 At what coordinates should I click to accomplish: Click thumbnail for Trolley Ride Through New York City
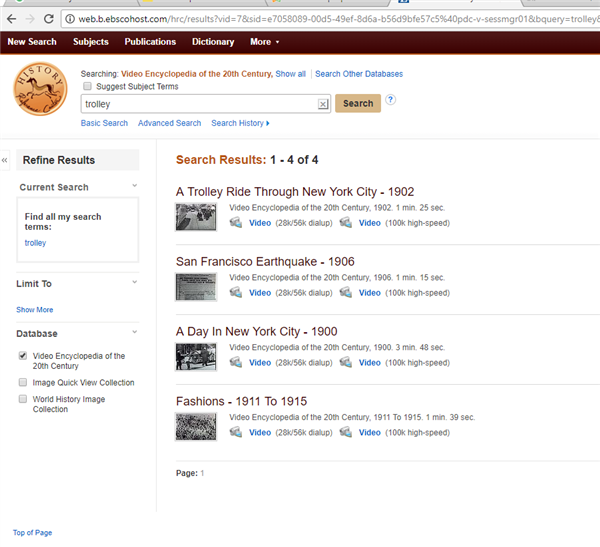pos(196,217)
